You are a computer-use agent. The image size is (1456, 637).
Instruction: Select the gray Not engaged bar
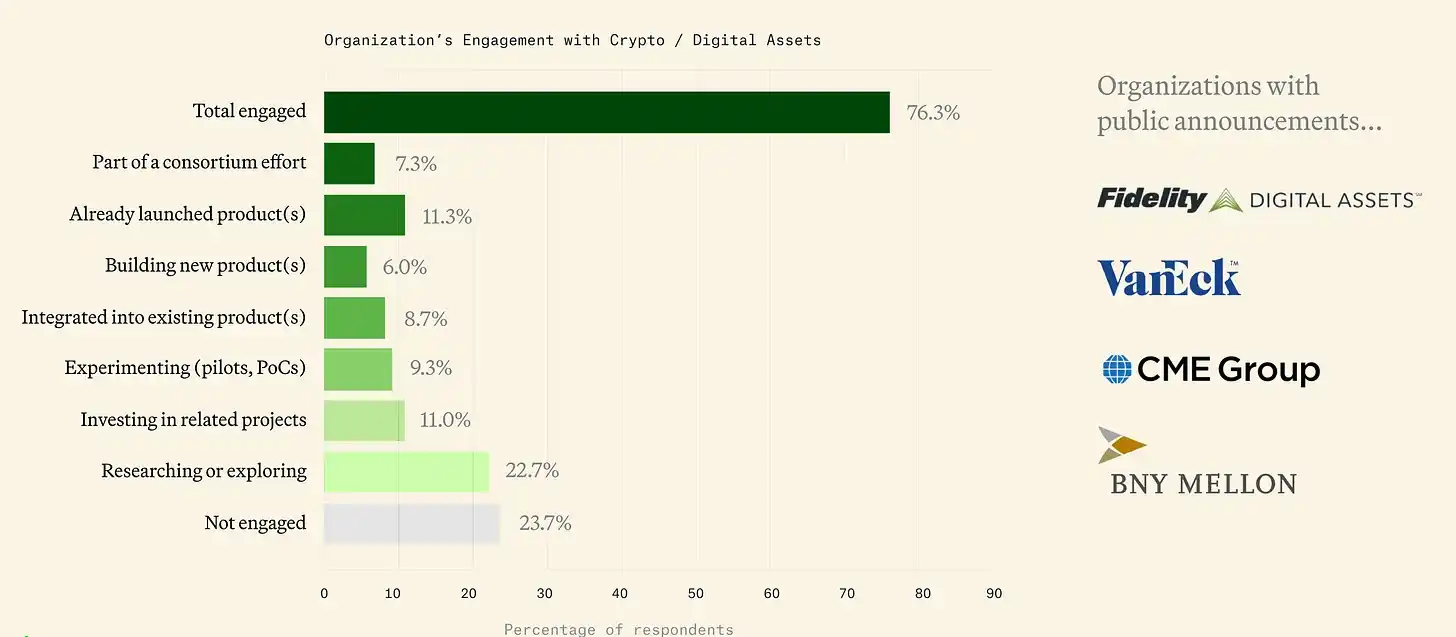[x=411, y=523]
